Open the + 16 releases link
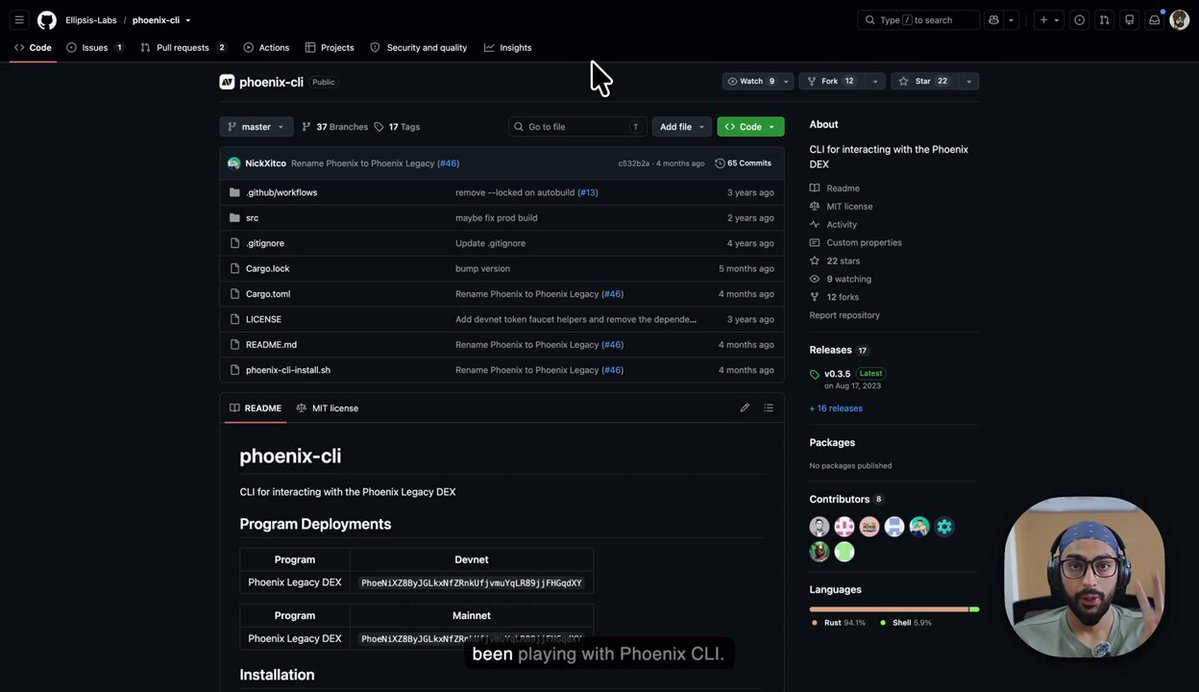The image size is (1199, 692). pyautogui.click(x=836, y=408)
